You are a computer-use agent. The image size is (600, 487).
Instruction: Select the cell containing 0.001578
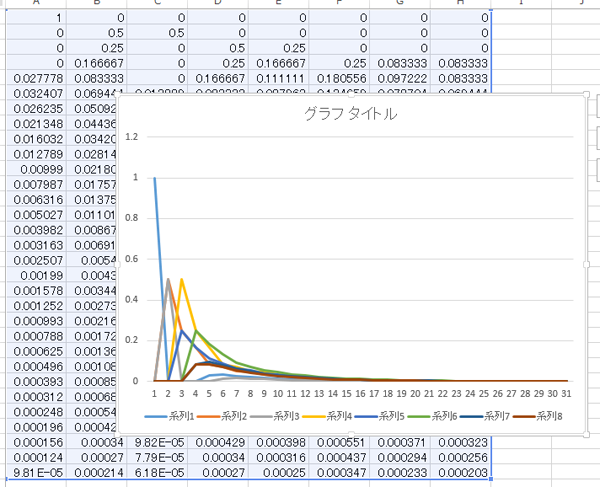pyautogui.click(x=36, y=291)
